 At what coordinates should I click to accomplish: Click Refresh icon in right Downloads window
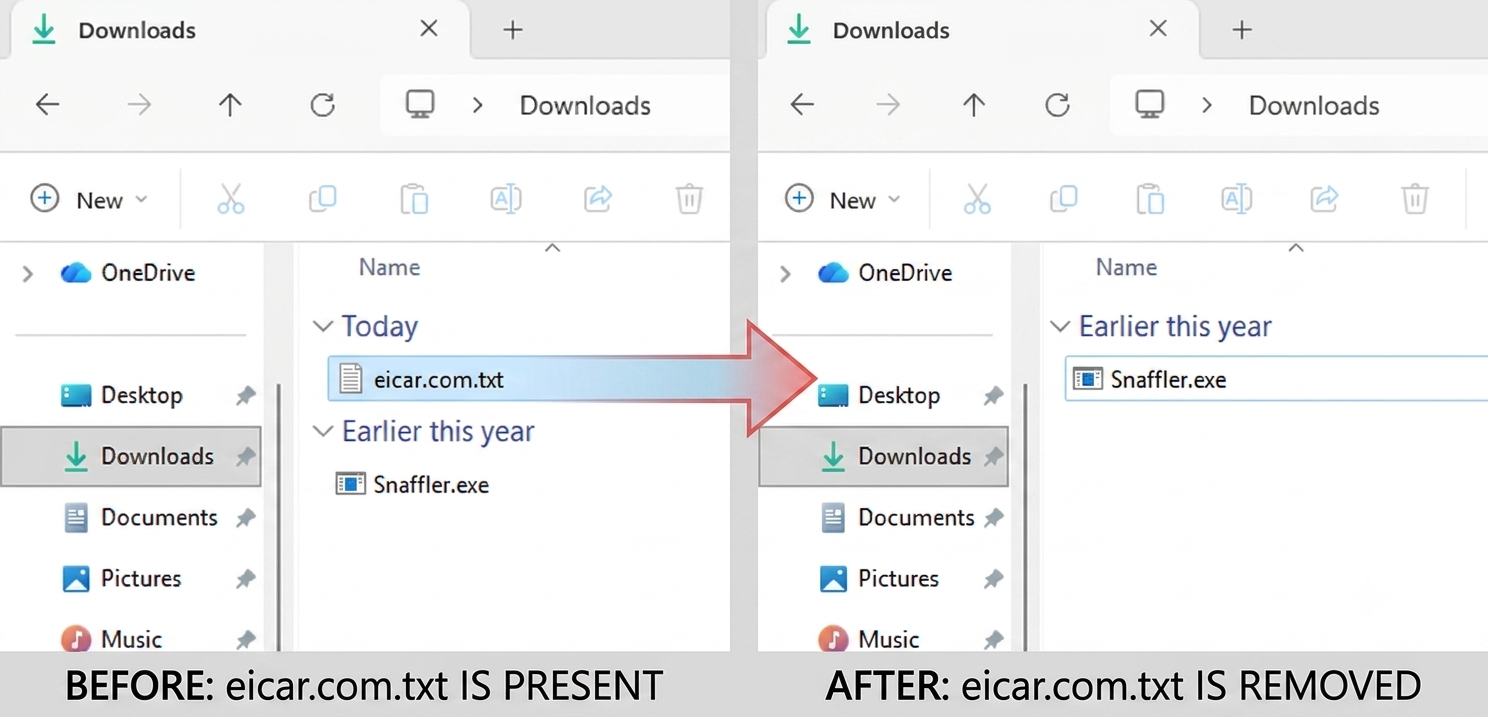click(x=1057, y=105)
